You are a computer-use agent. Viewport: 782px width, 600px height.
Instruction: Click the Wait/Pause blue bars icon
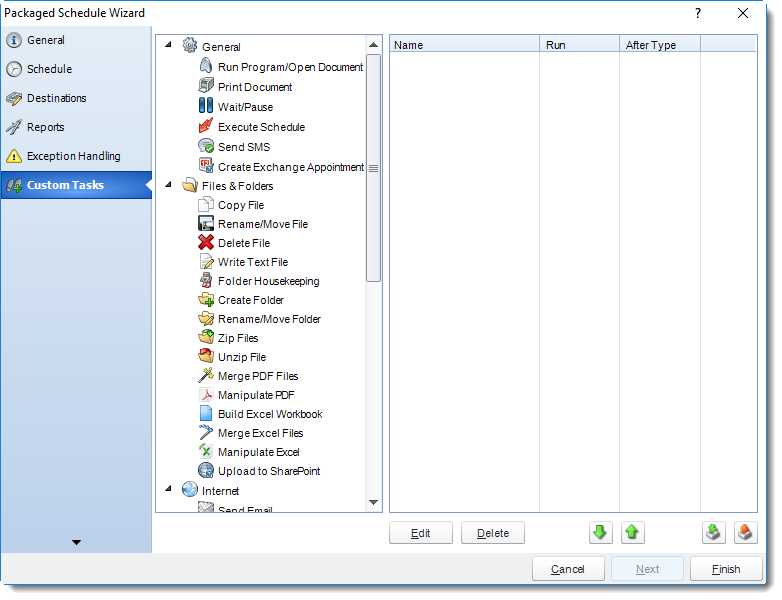tap(206, 106)
